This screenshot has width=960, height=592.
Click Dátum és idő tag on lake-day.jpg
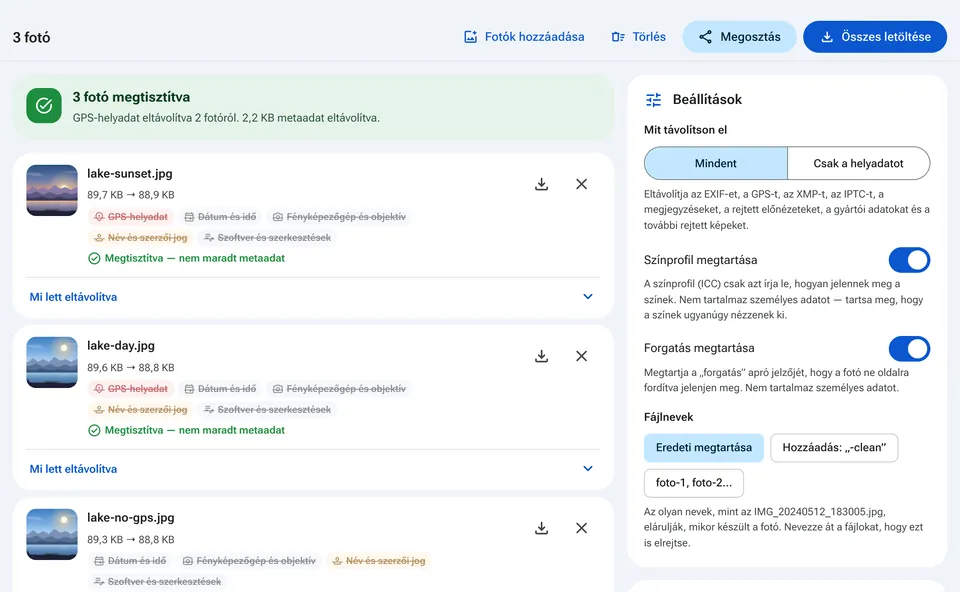pyautogui.click(x=220, y=389)
